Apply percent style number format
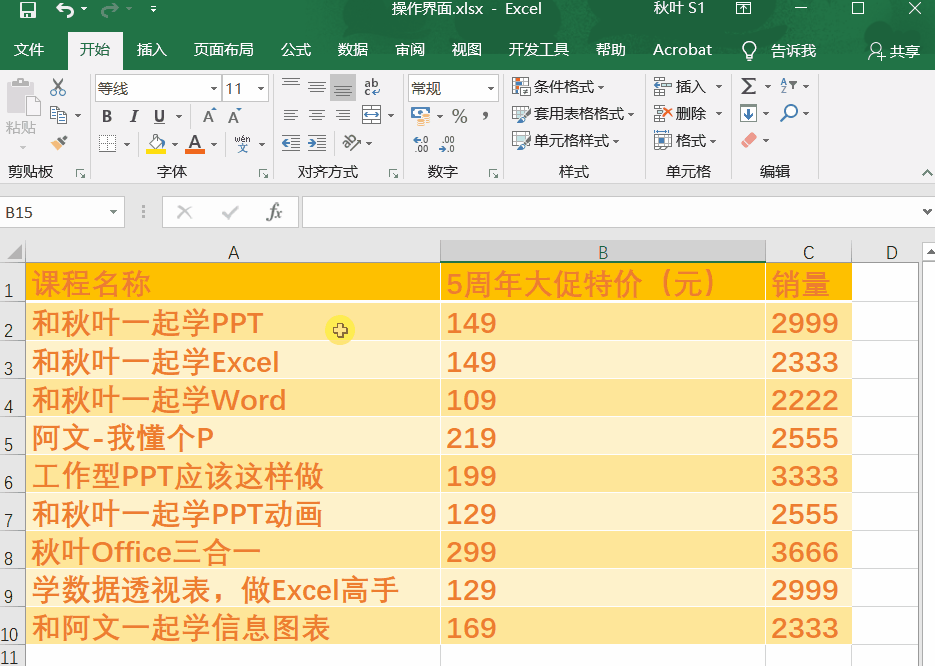 tap(460, 116)
